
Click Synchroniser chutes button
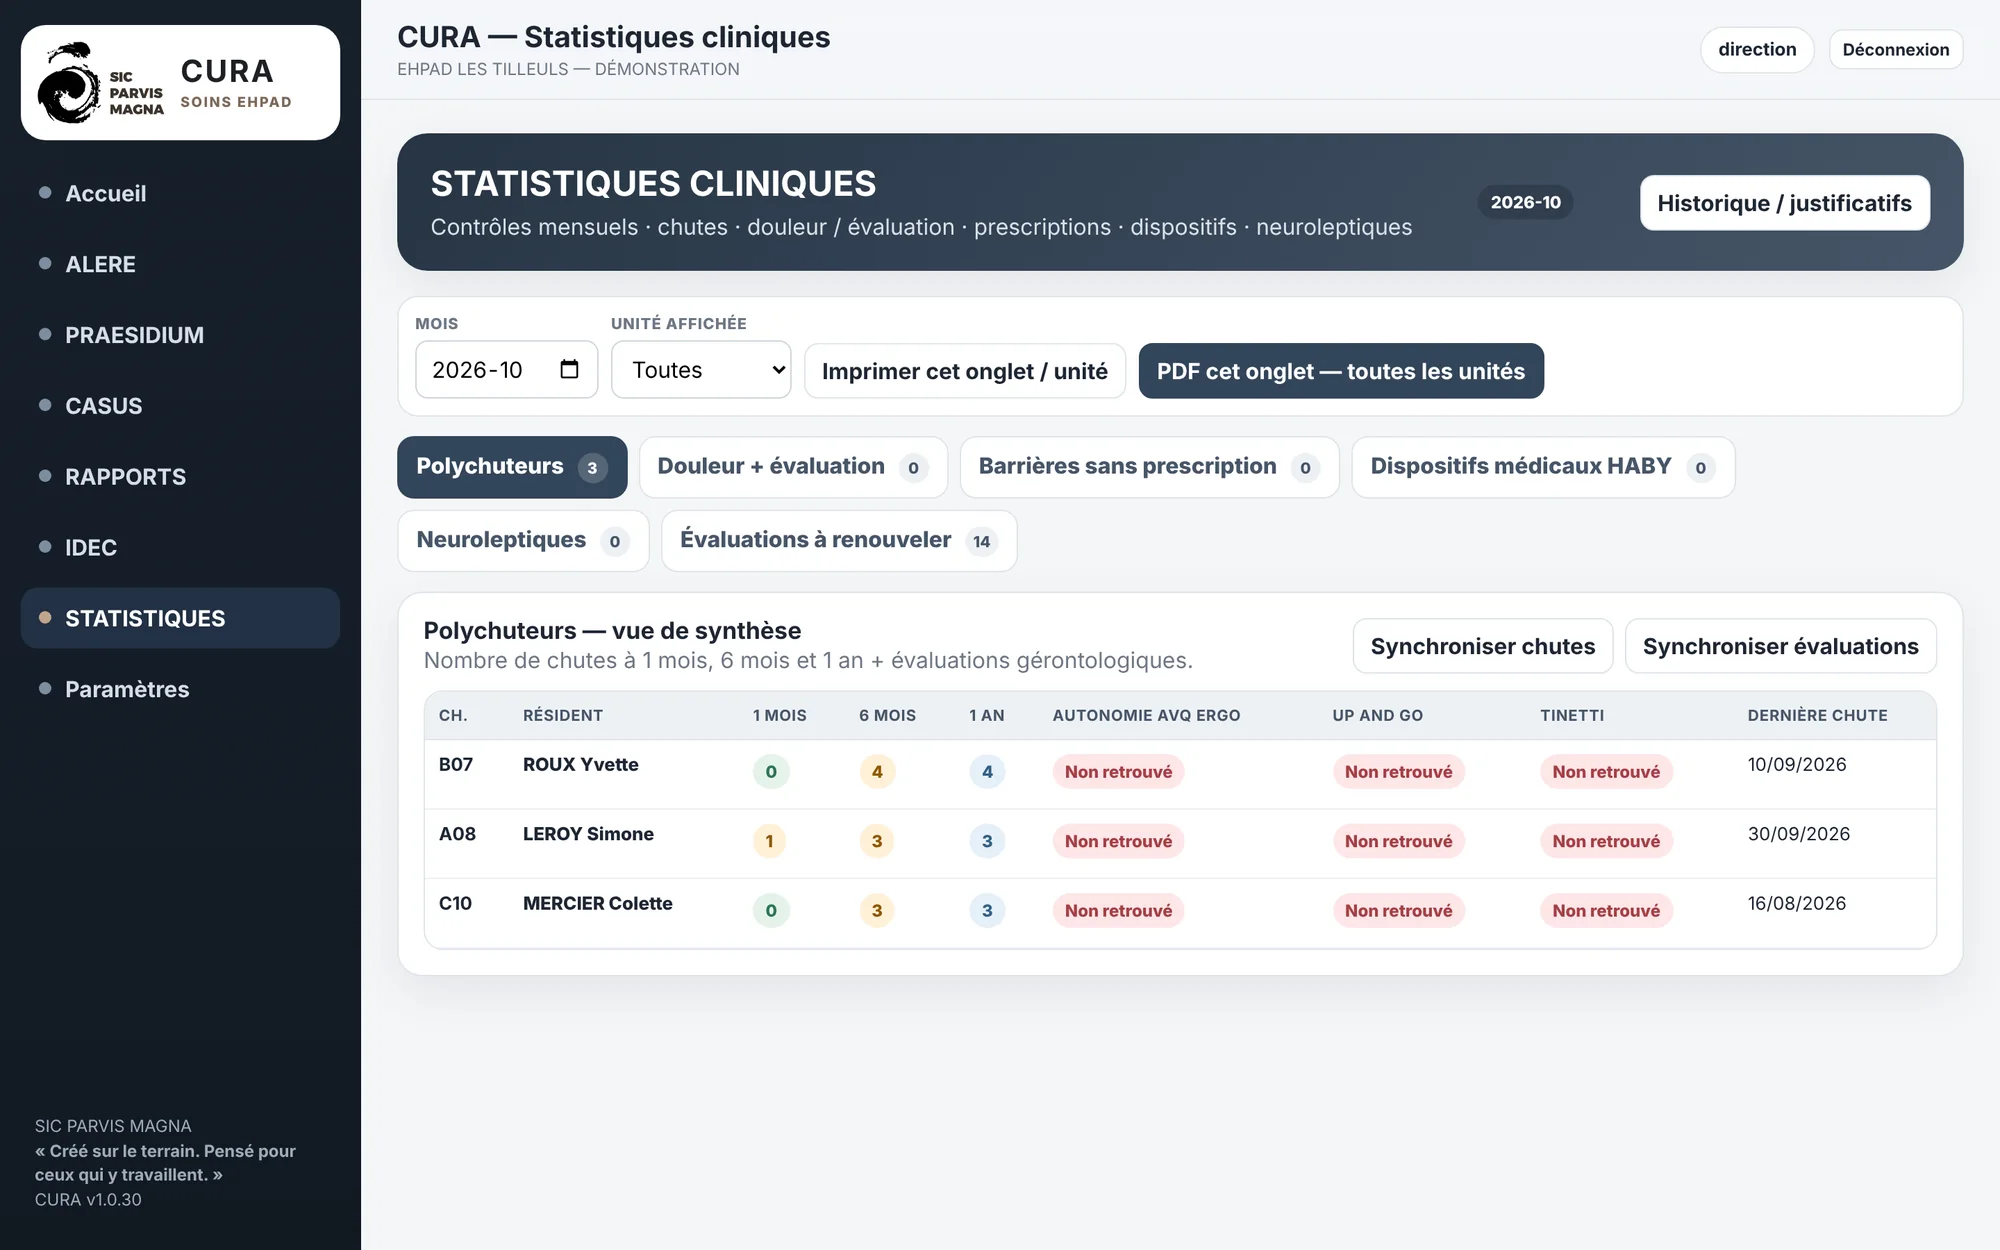pos(1483,646)
